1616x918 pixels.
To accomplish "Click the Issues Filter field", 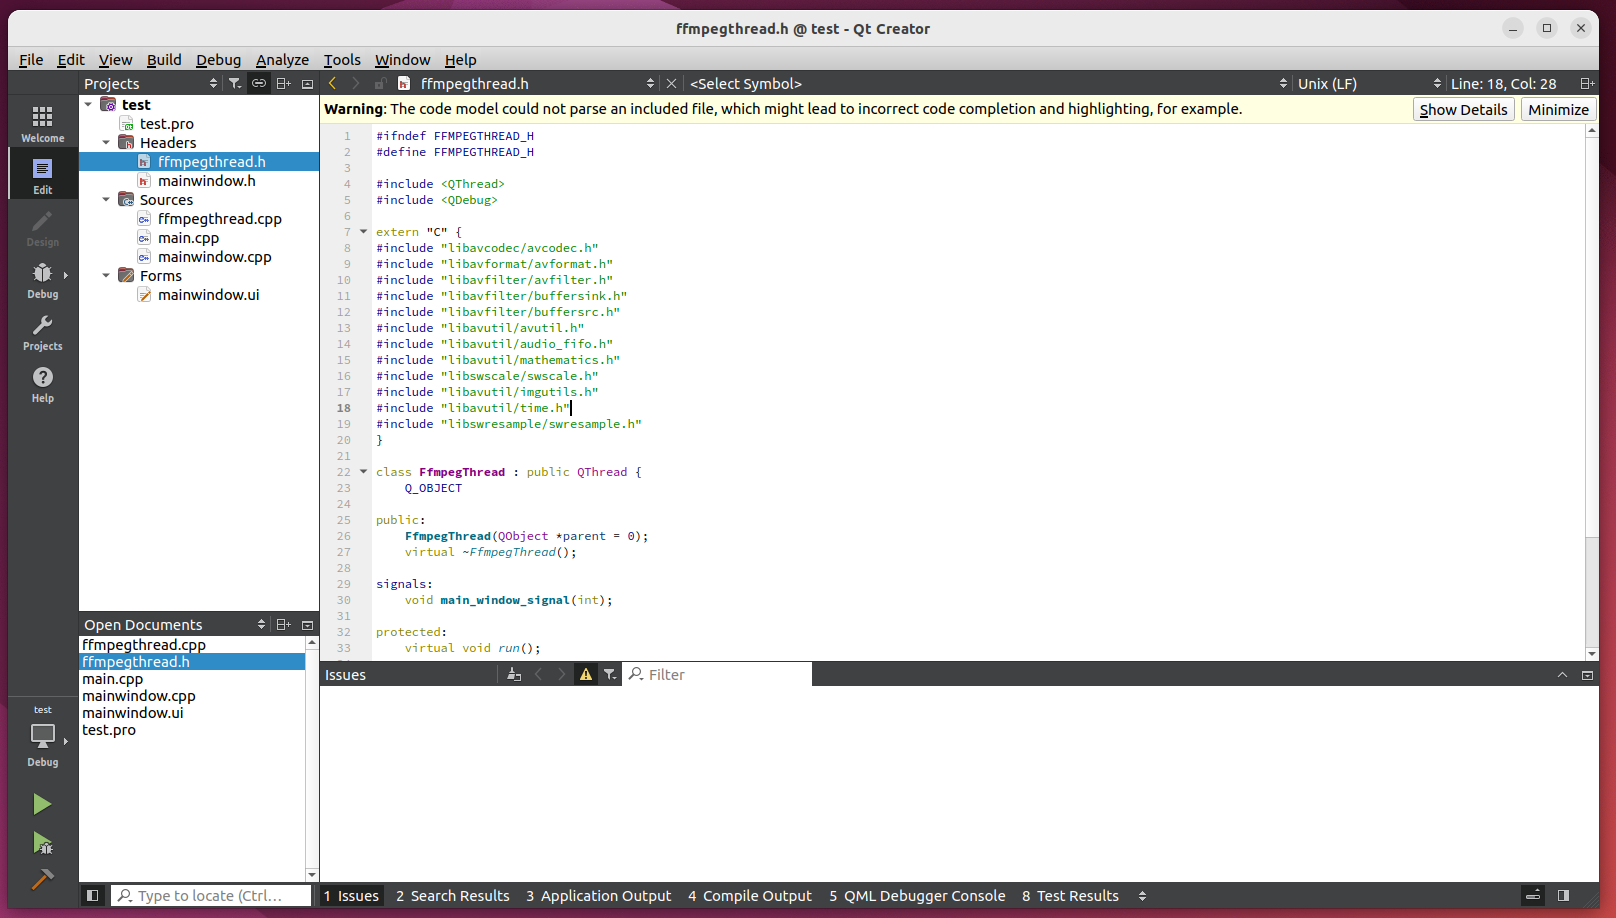I will coord(717,675).
